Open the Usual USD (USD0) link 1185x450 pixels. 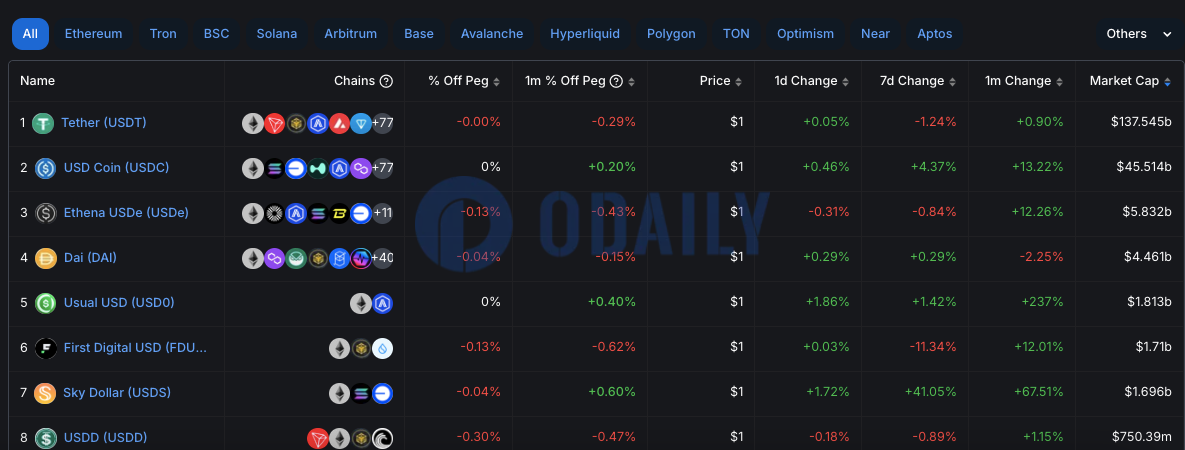point(119,303)
